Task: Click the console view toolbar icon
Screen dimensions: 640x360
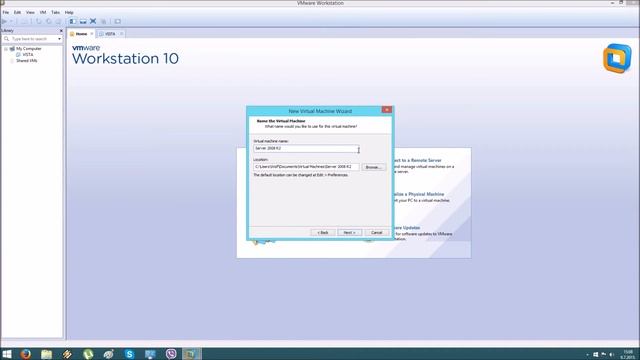Action: pyautogui.click(x=118, y=21)
